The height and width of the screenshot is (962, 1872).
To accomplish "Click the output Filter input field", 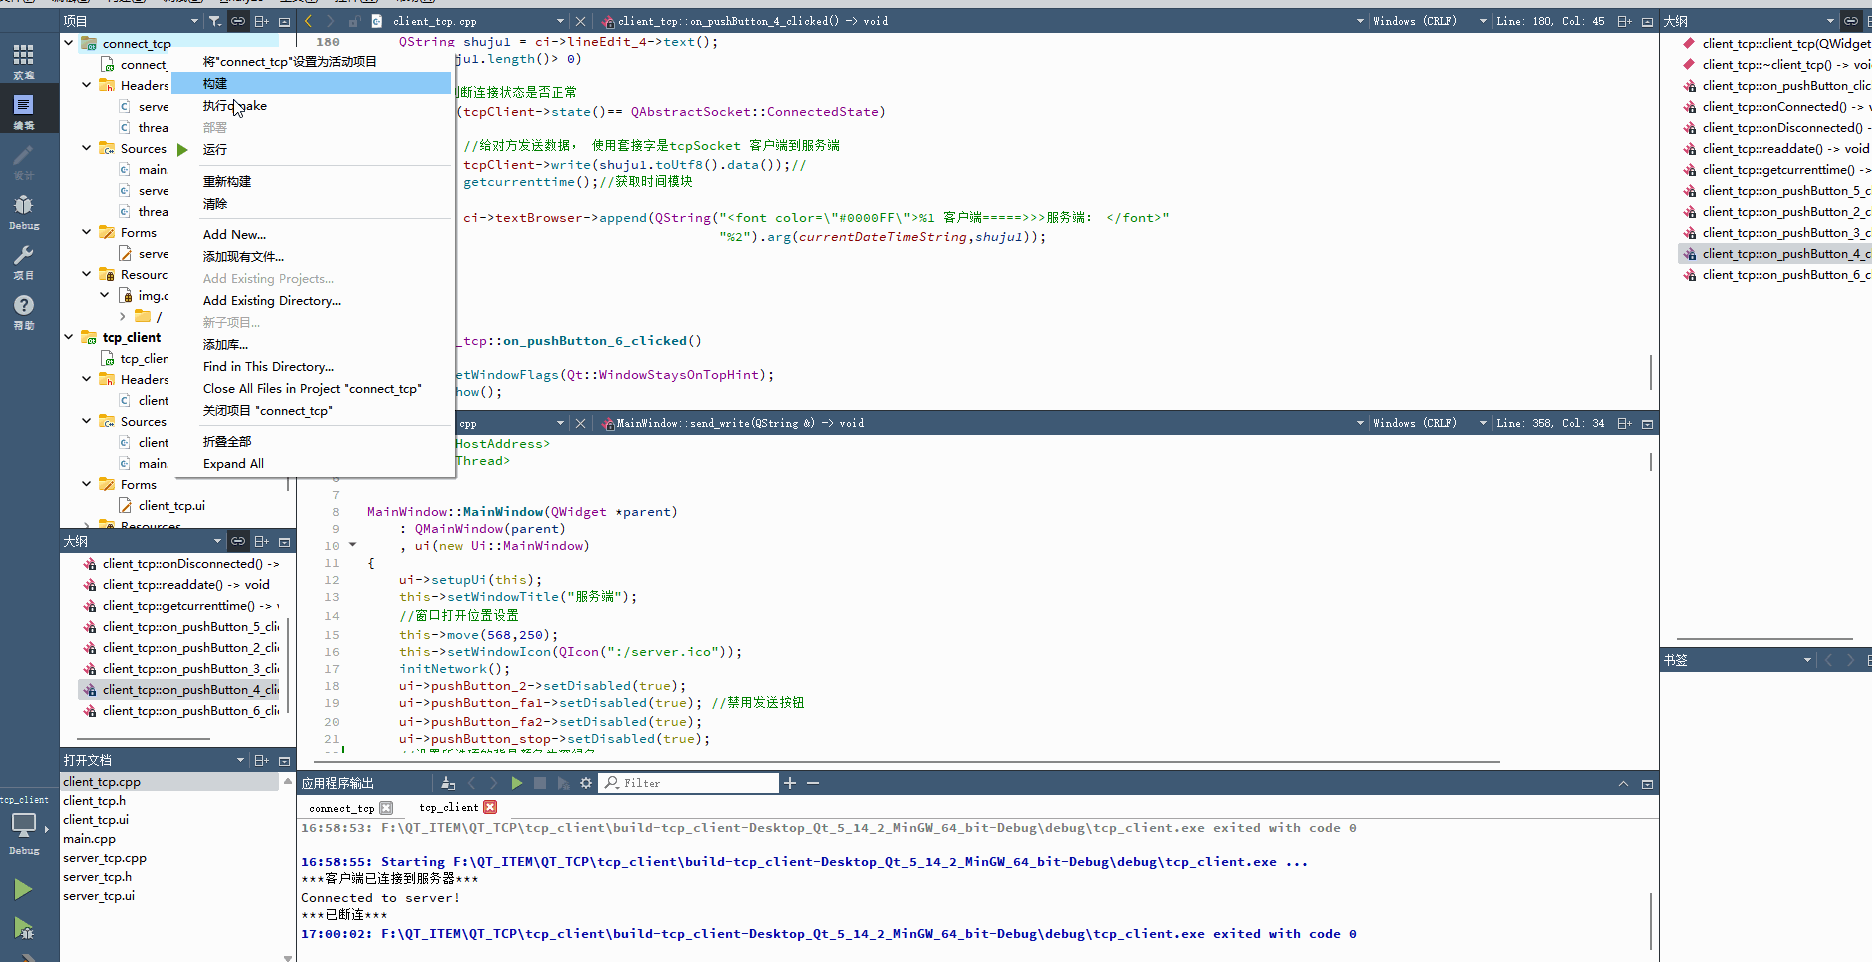I will [690, 783].
